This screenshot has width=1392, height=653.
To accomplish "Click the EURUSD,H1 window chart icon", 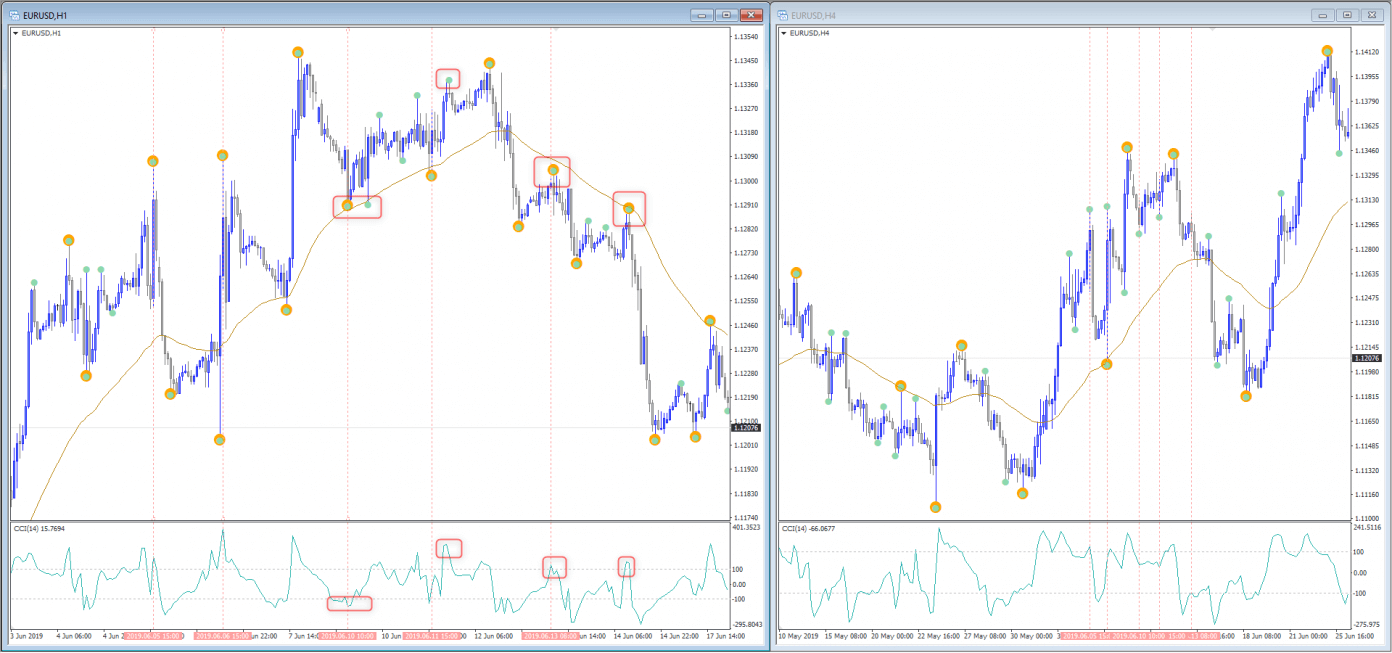I will click(x=14, y=15).
